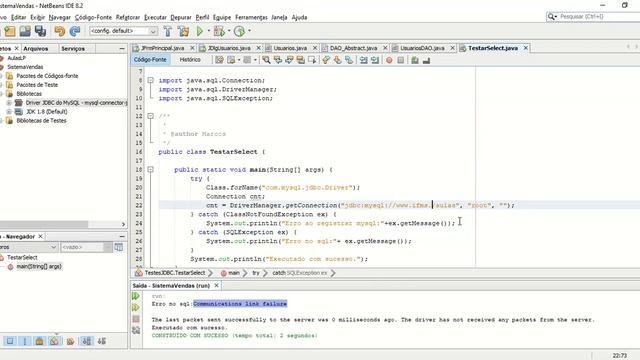This screenshot has height=360, width=640.
Task: Click the main breadcrumb item
Action: [x=234, y=273]
